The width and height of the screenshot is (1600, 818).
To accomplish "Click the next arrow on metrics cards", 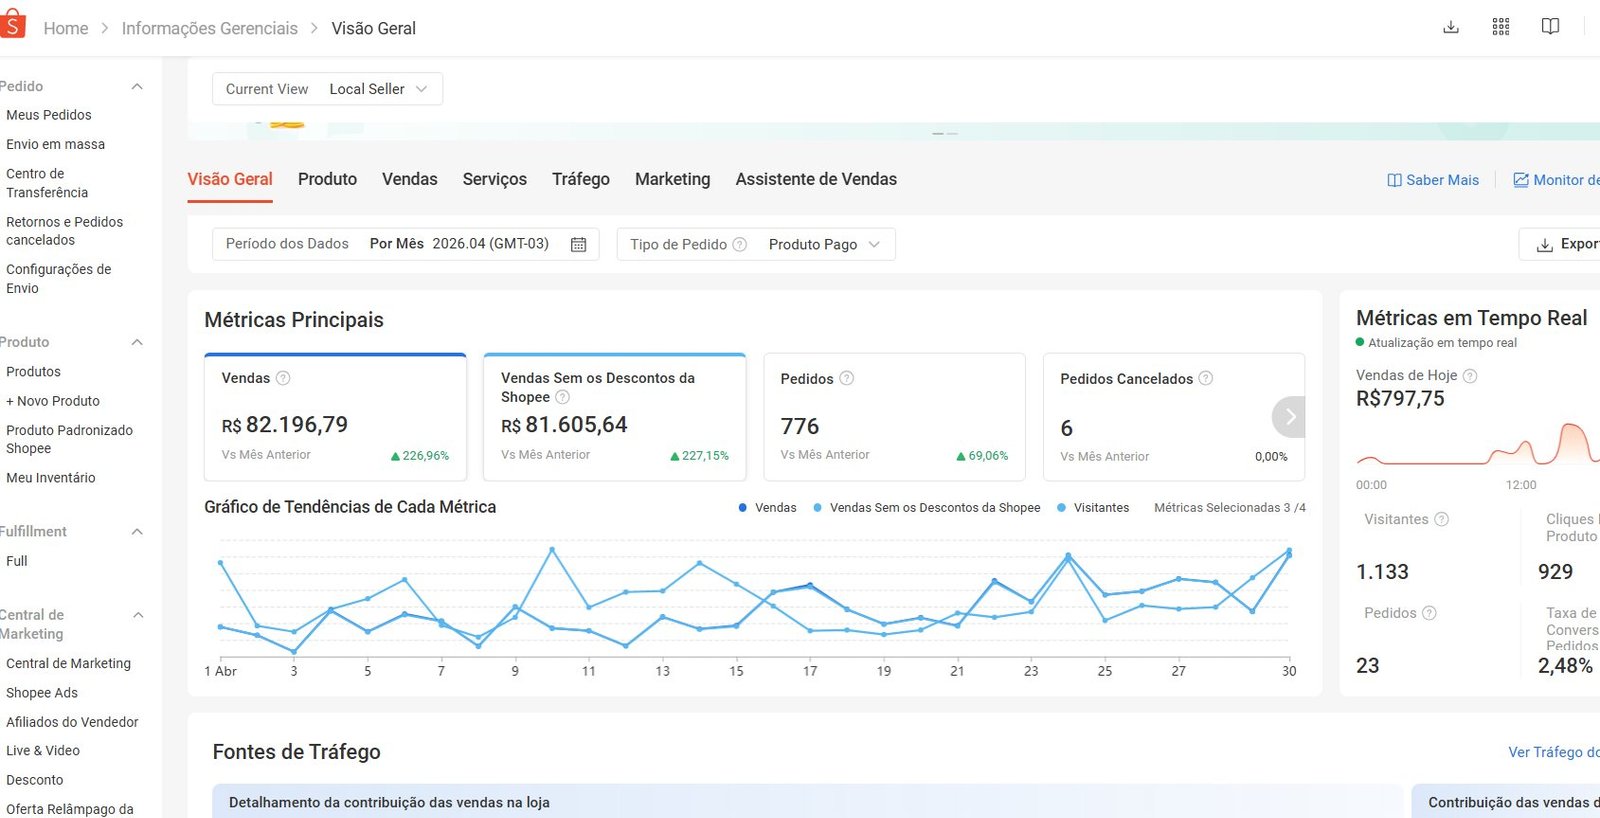I will point(1290,417).
